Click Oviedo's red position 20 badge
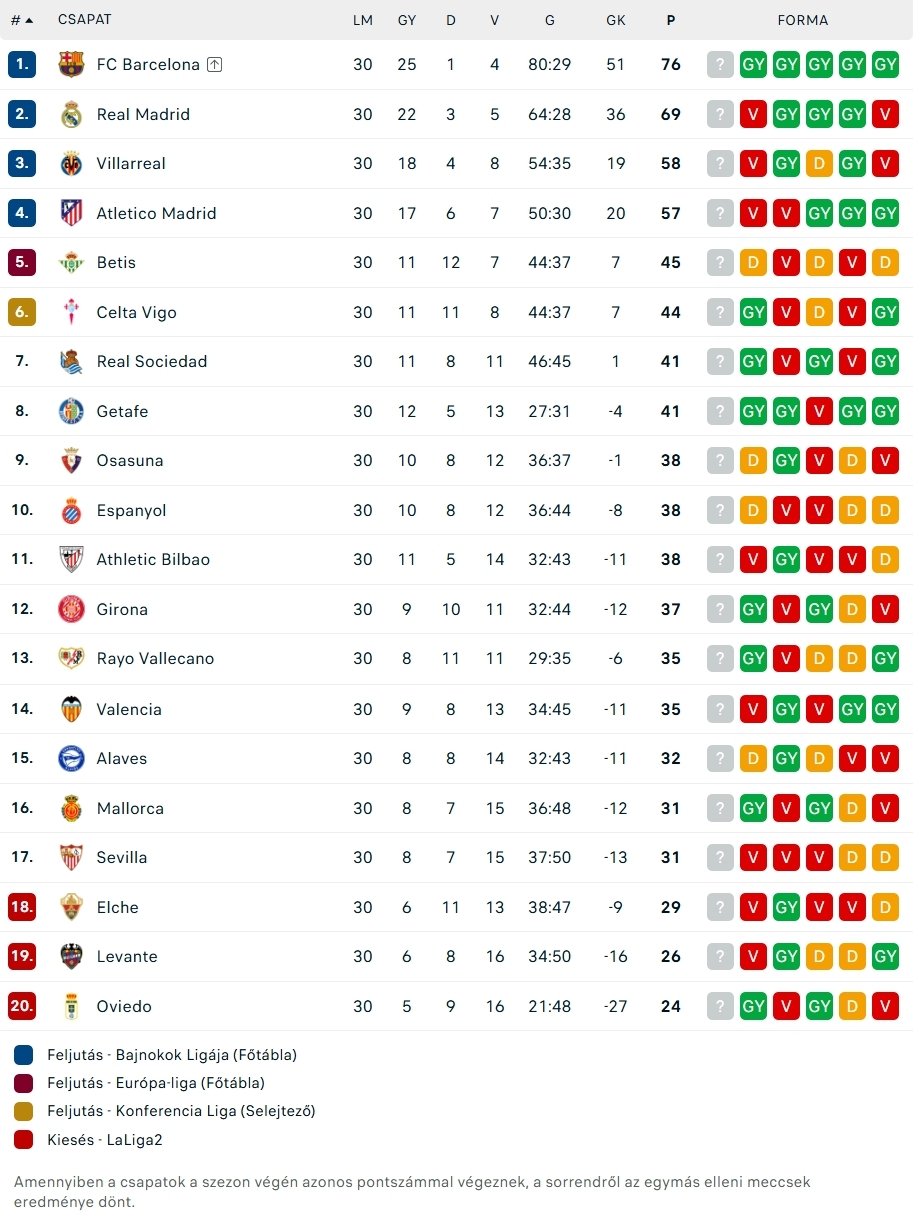The width and height of the screenshot is (913, 1227). click(22, 1006)
